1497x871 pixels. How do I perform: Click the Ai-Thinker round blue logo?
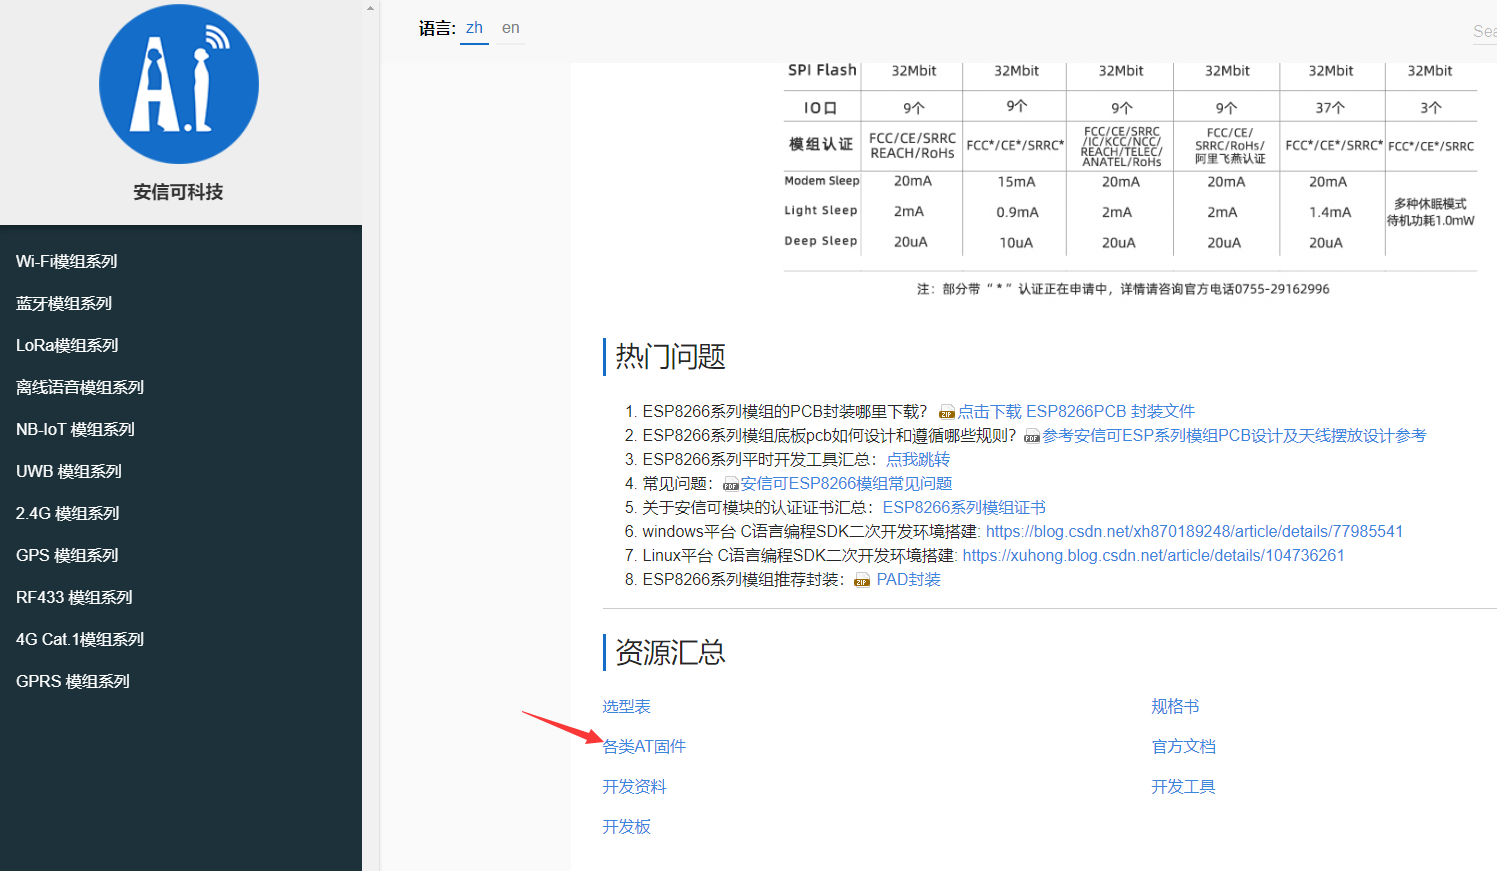tap(179, 84)
